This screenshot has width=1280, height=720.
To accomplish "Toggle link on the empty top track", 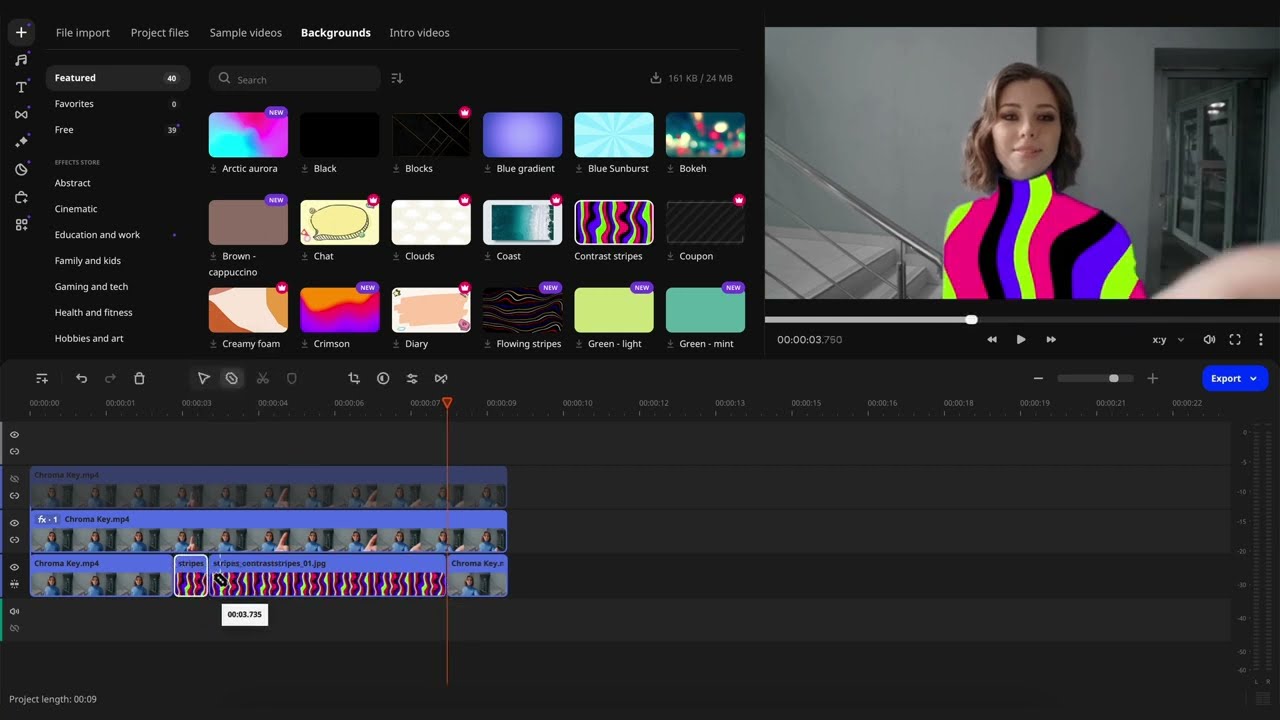I will click(14, 452).
